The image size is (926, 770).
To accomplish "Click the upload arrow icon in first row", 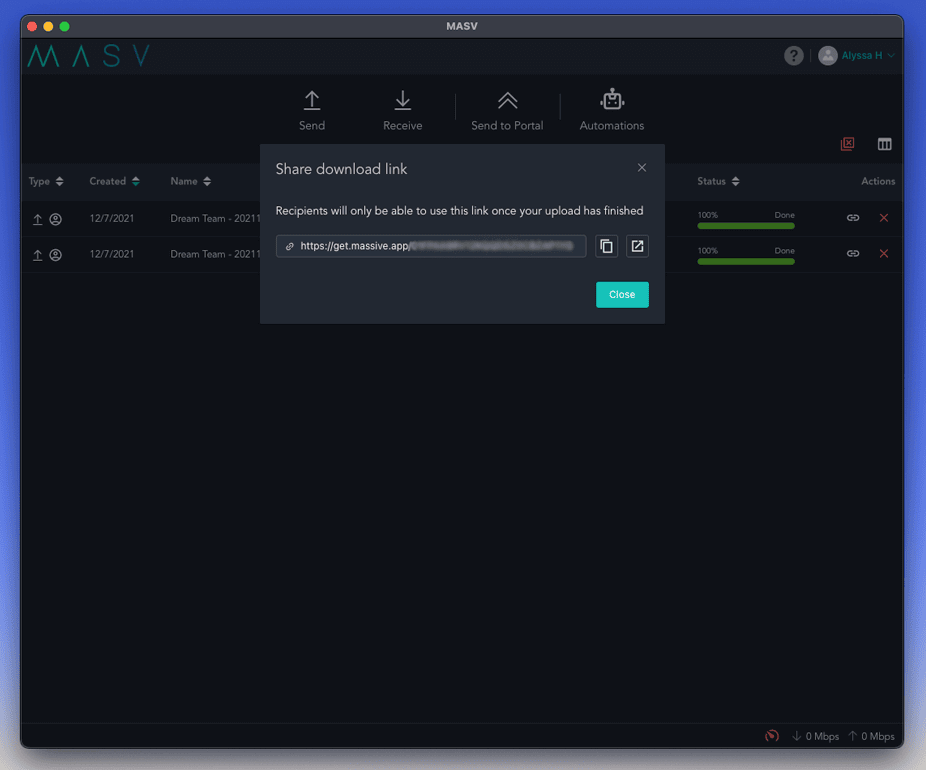I will (x=37, y=219).
